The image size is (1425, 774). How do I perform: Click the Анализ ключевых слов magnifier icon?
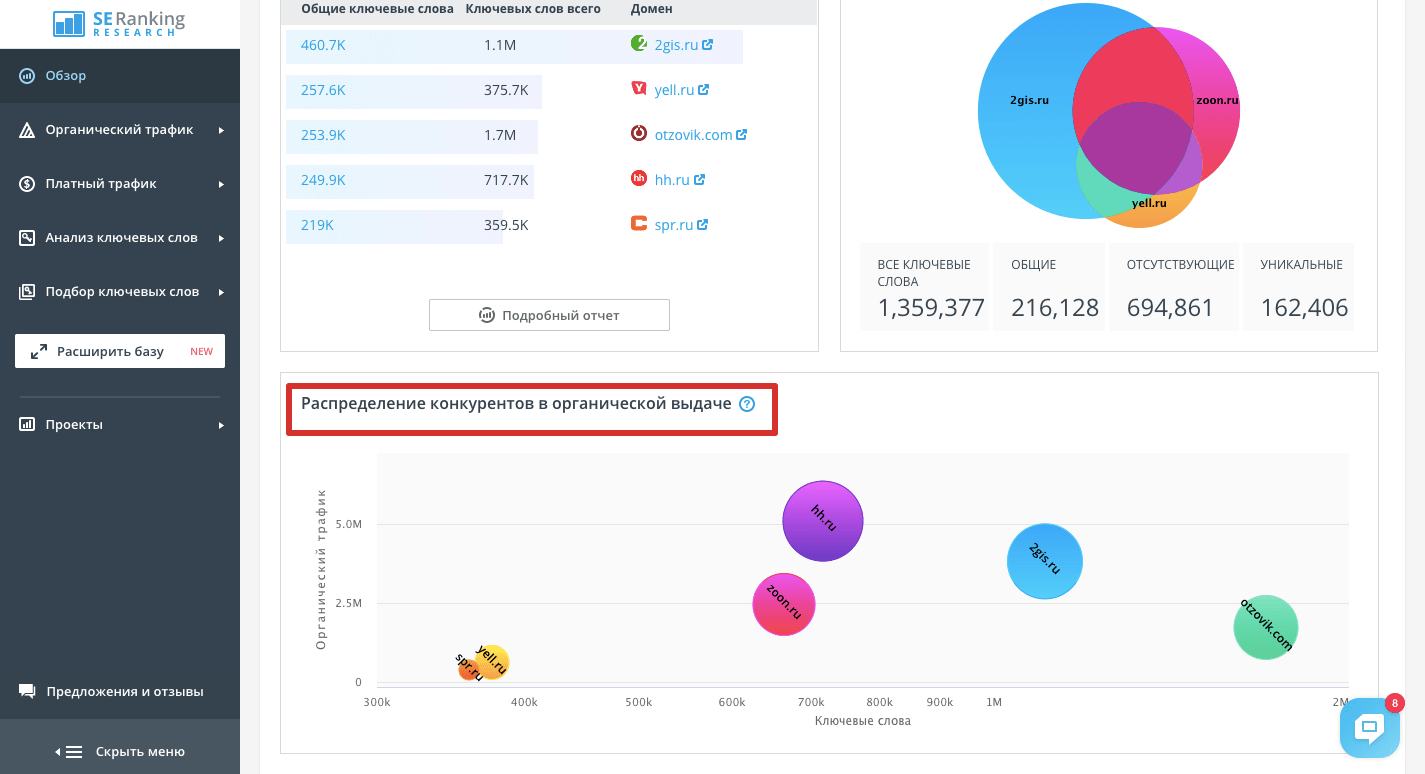click(x=27, y=238)
